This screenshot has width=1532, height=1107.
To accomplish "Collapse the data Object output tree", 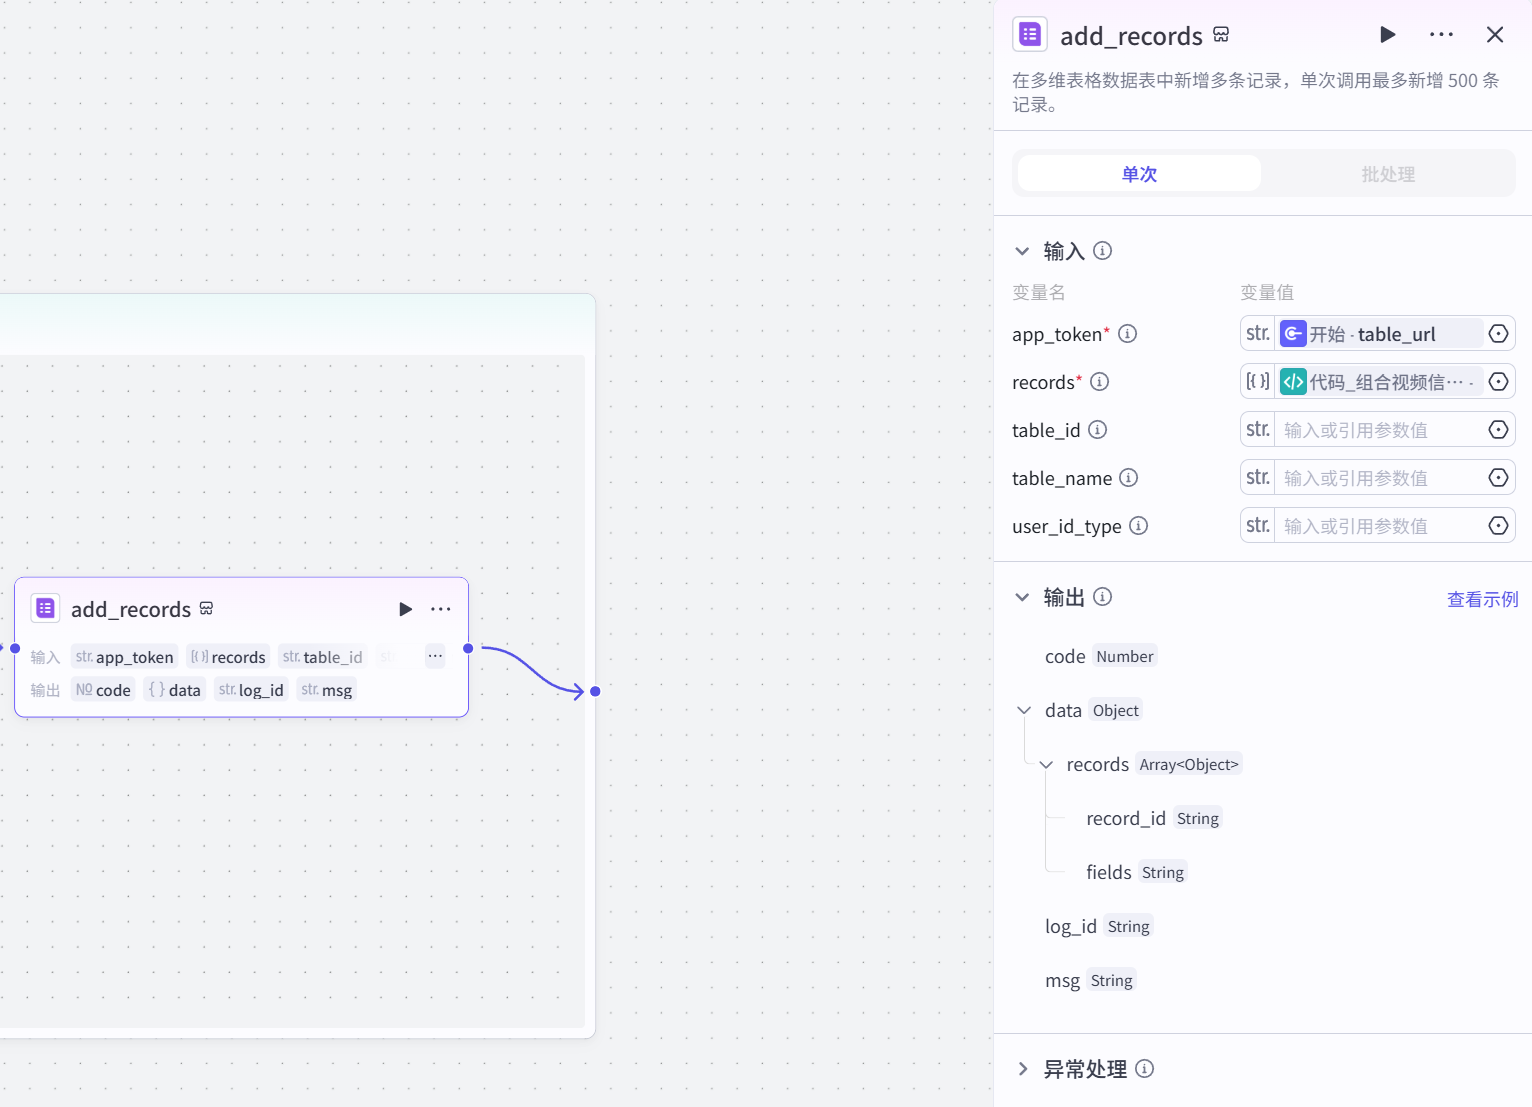I will (x=1024, y=710).
